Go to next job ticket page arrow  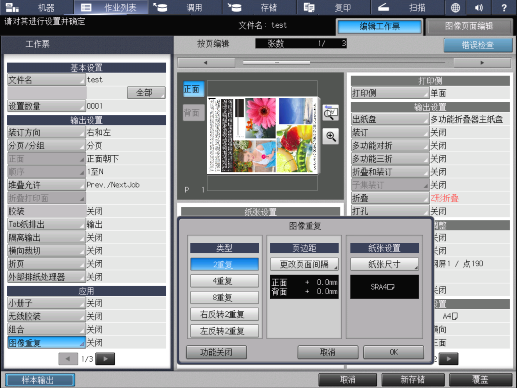click(x=105, y=359)
